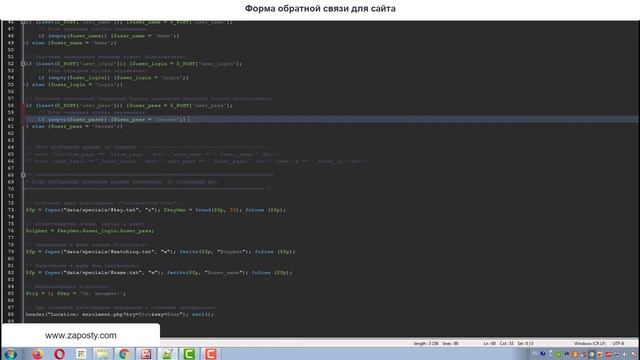This screenshot has width=640, height=360.
Task: Click the 'Col : 53' status bar field
Action: (x=507, y=344)
